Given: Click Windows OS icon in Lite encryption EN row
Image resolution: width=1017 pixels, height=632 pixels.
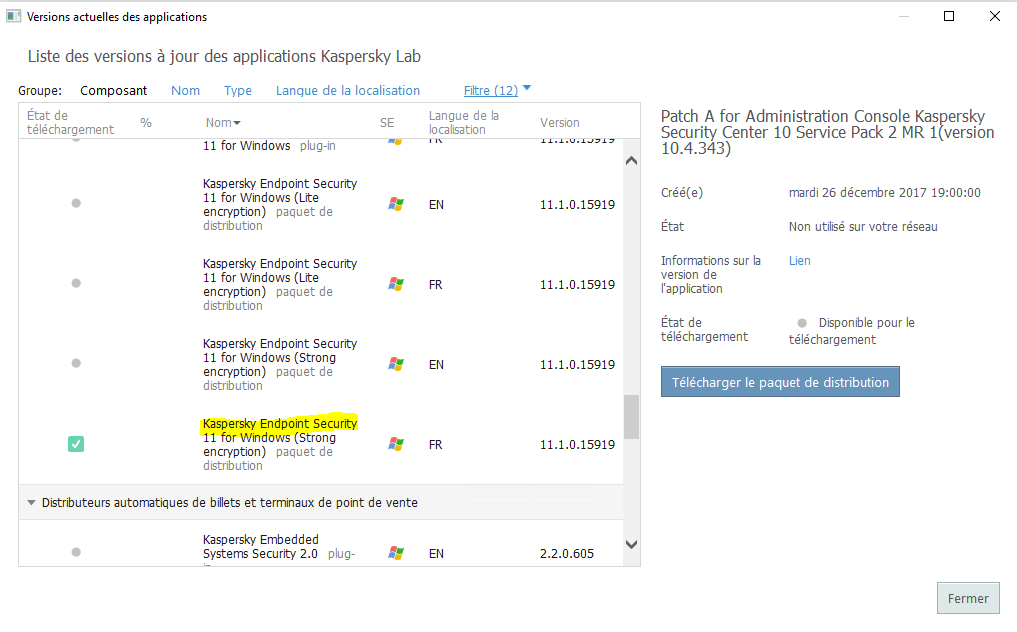Looking at the screenshot, I should 396,204.
